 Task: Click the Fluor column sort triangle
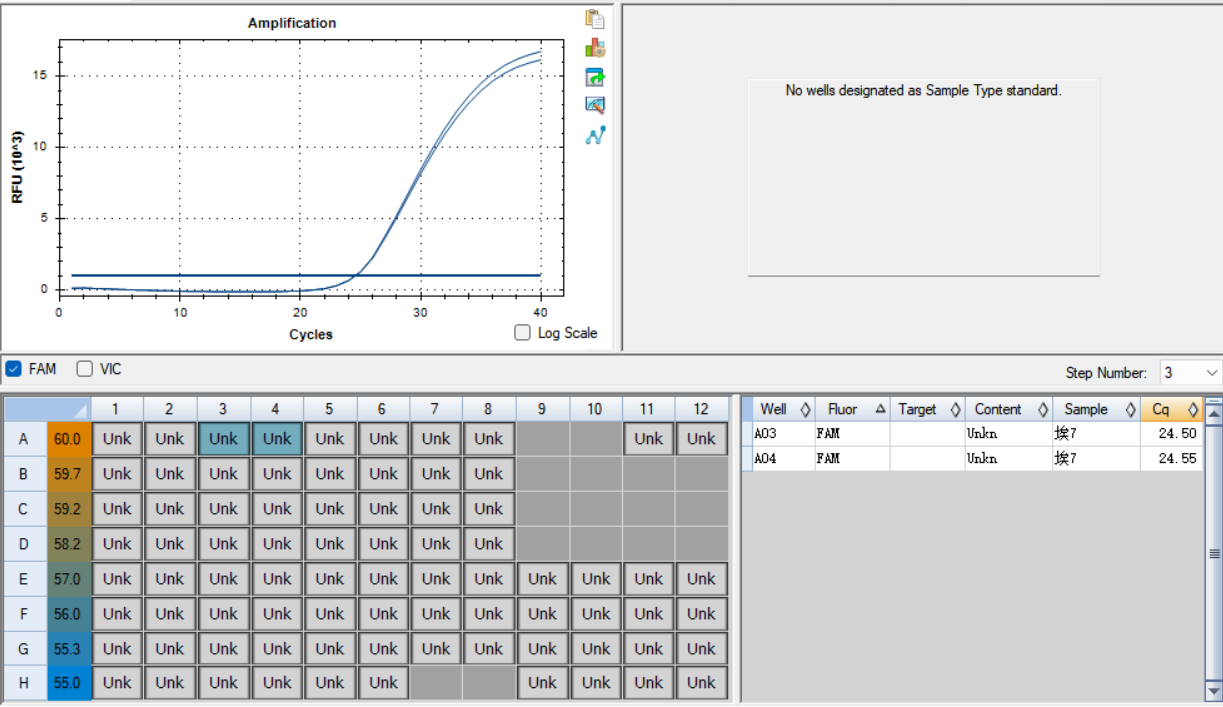click(x=880, y=409)
